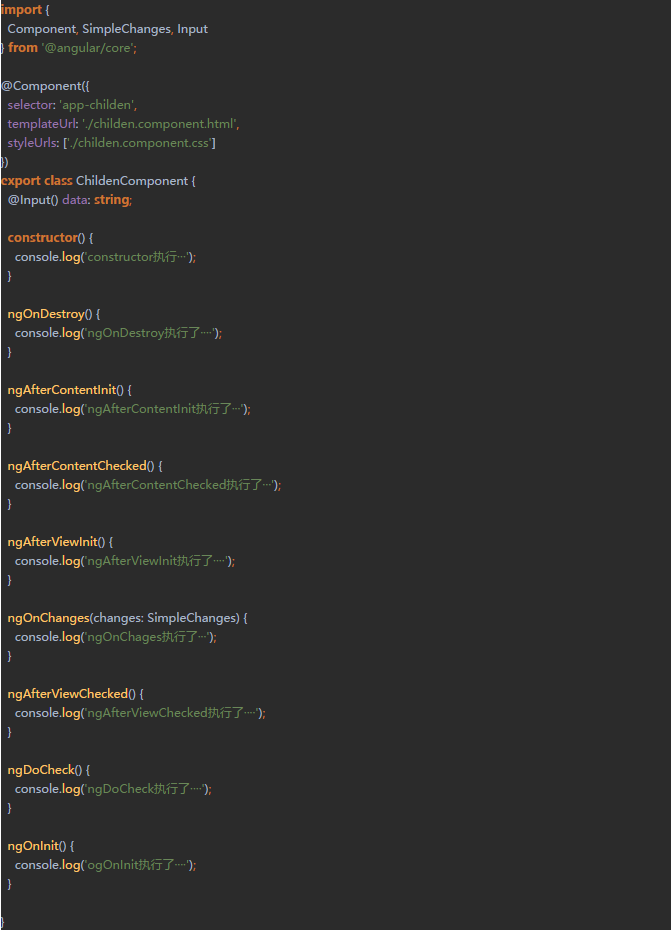
Task: Click the 'SimpleChanges' parameter type in ngOnChanges
Action: [192, 617]
